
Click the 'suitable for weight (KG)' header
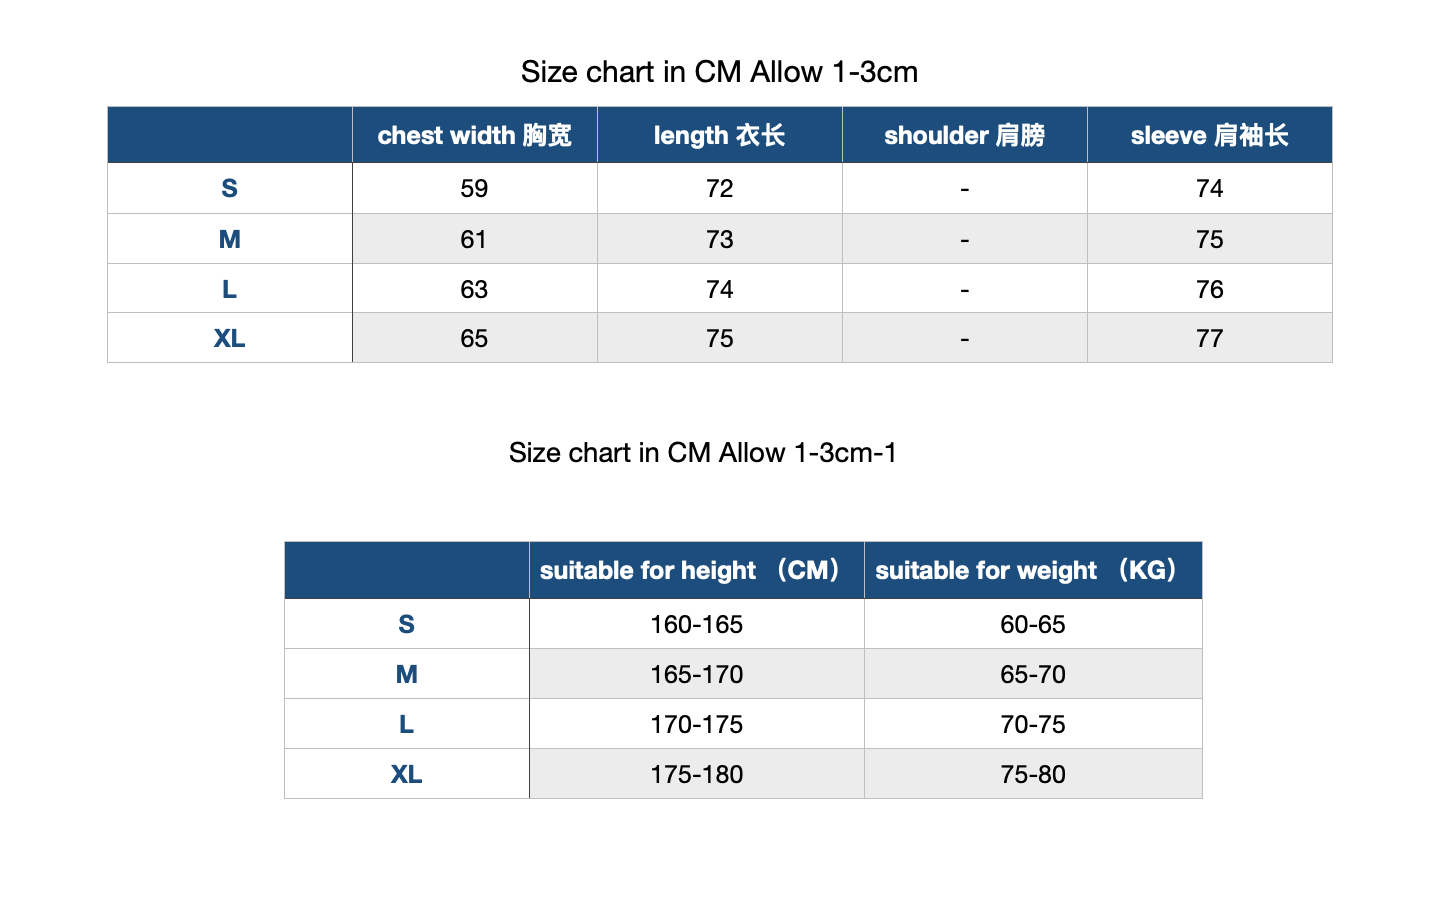pos(1033,570)
